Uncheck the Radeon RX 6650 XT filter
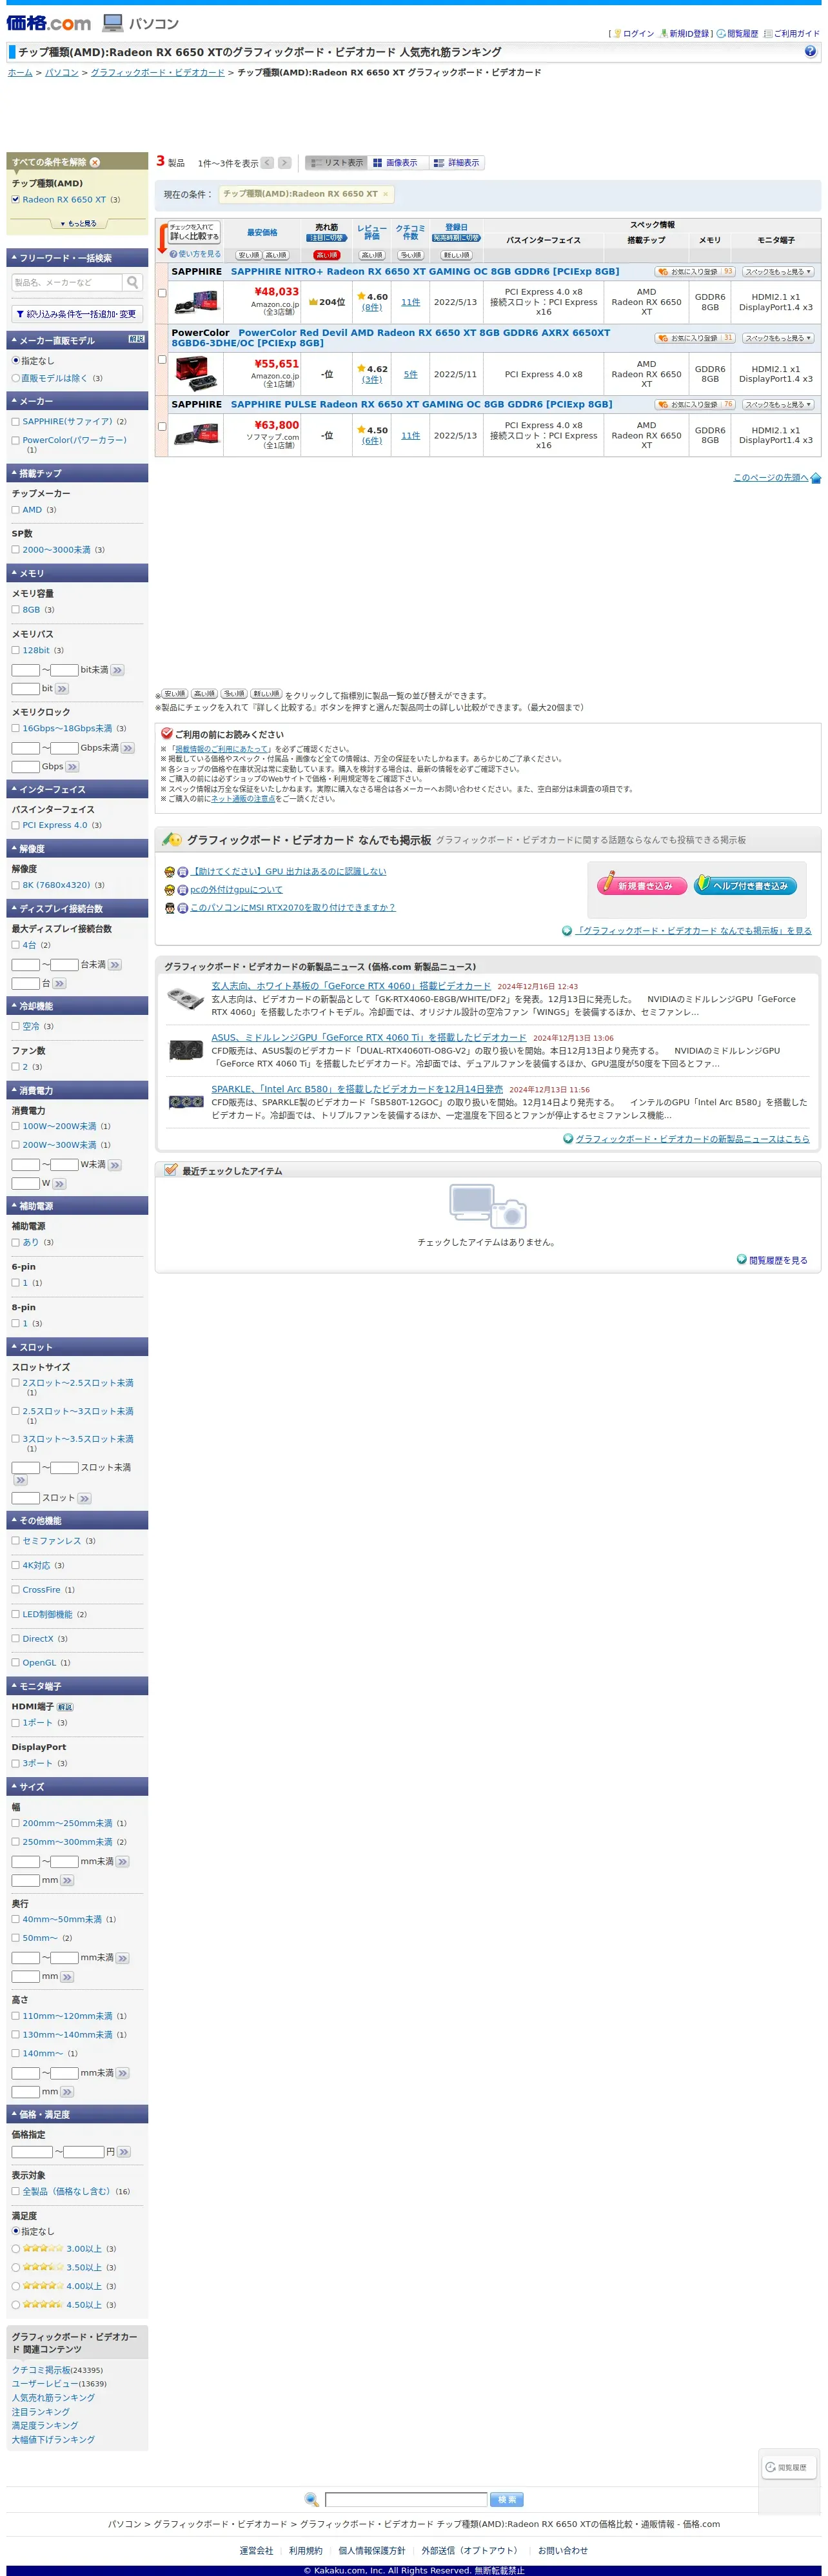The width and height of the screenshot is (828, 2576). pos(15,199)
